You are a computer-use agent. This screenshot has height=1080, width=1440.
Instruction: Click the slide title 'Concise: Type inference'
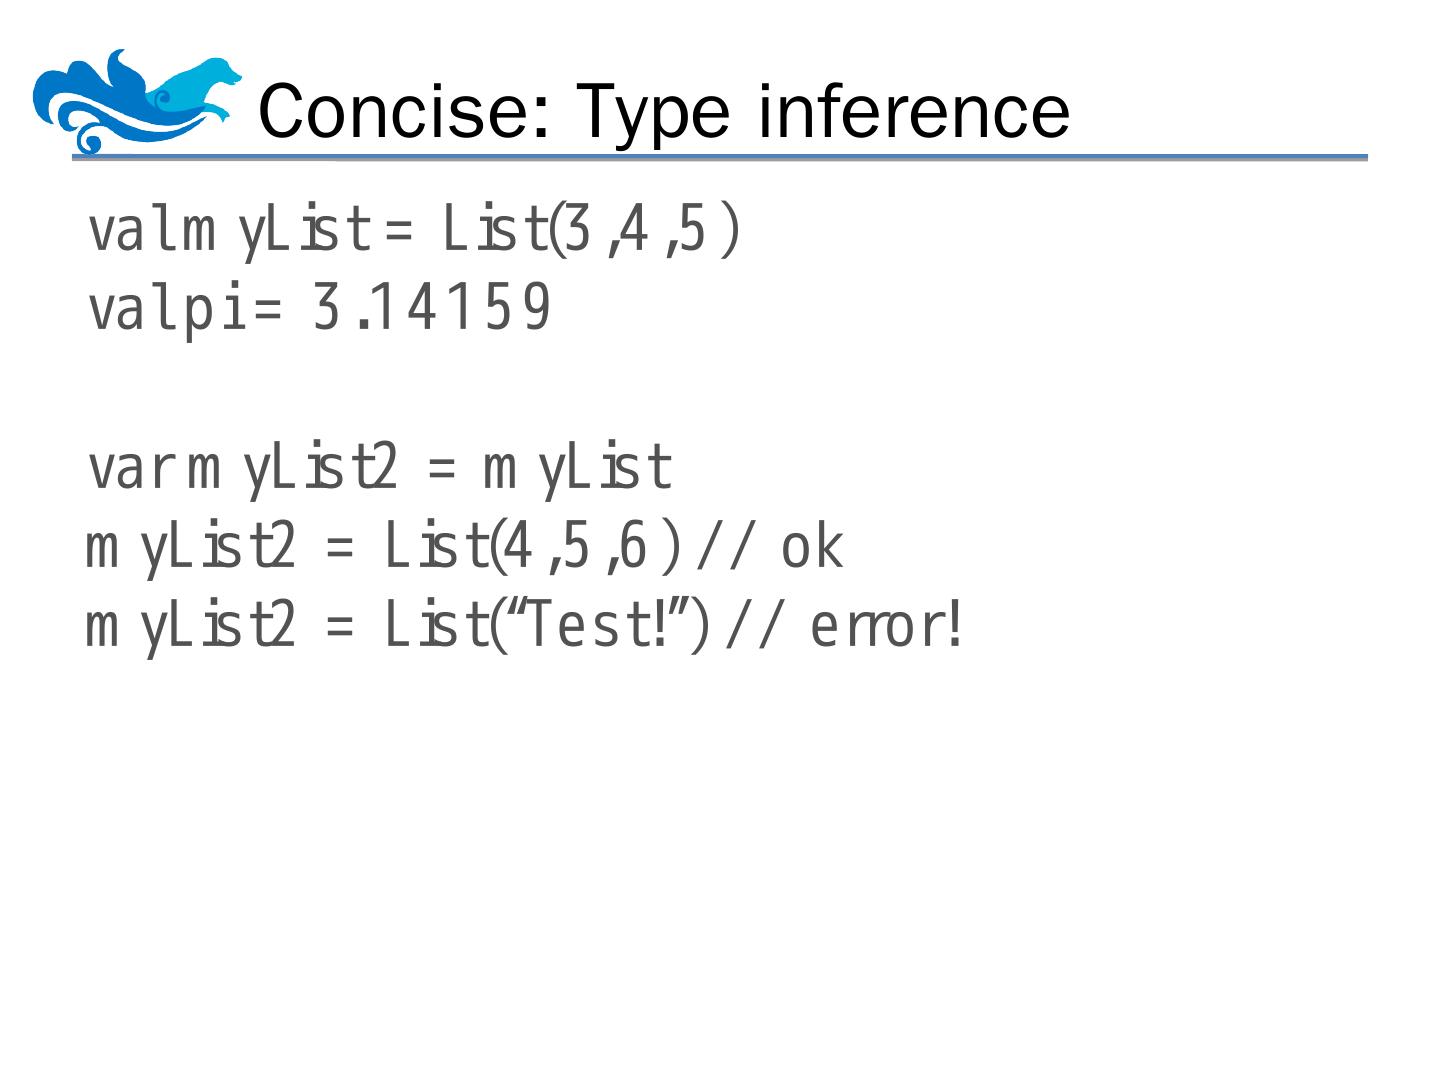[x=663, y=111]
